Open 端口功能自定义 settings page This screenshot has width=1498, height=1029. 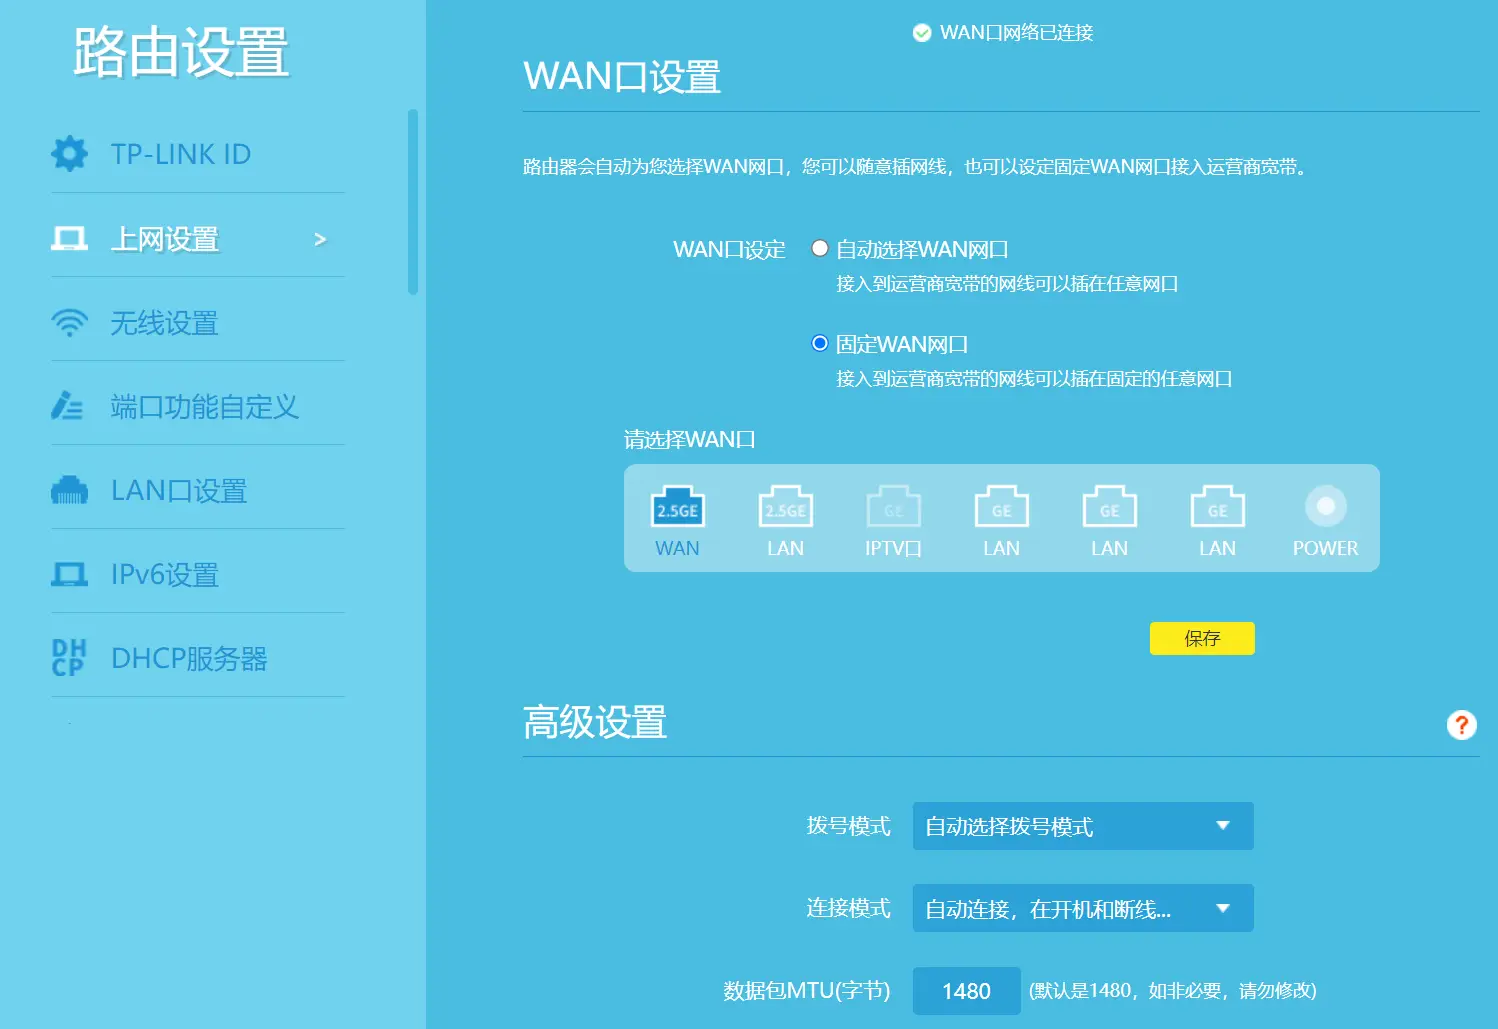tap(204, 407)
